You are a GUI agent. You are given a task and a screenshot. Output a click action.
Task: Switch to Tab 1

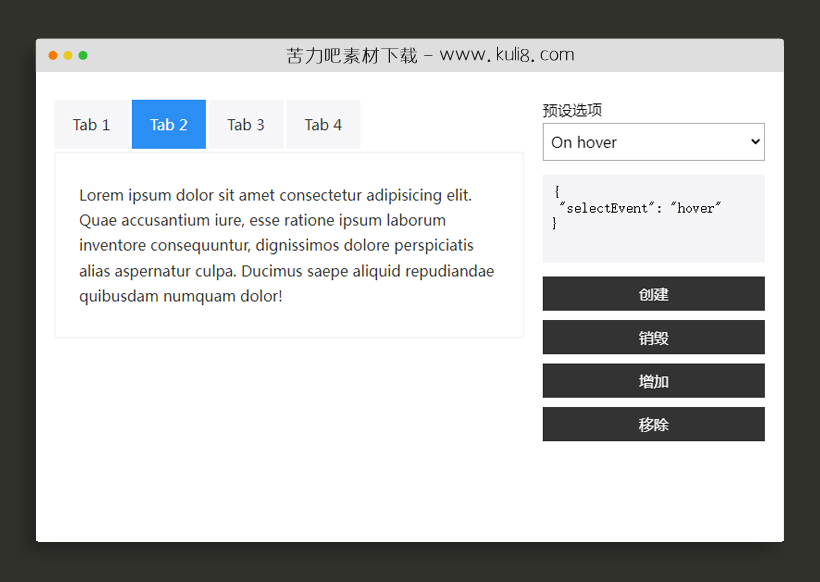click(x=91, y=124)
